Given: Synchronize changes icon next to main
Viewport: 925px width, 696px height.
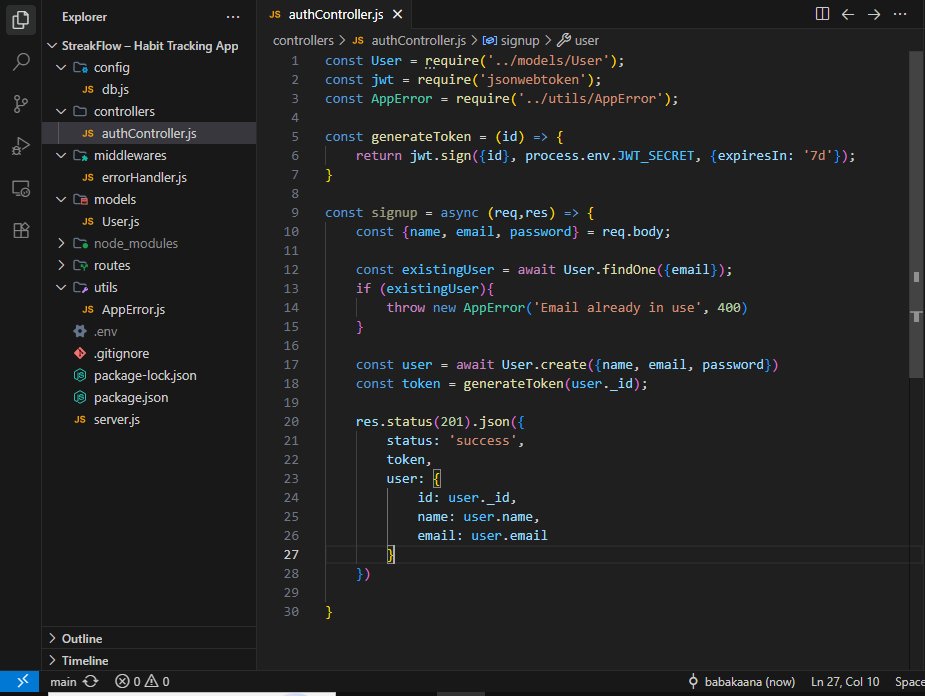Looking at the screenshot, I should pyautogui.click(x=91, y=681).
